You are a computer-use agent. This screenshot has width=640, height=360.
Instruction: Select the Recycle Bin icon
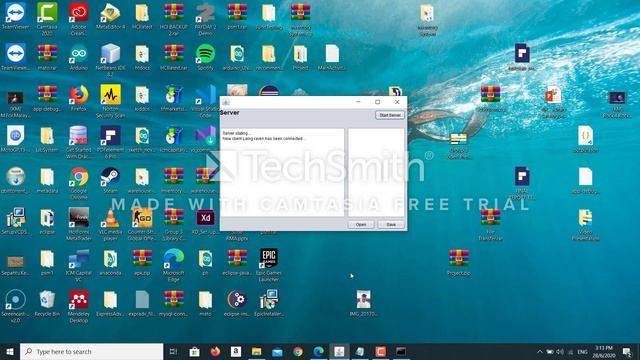(x=47, y=303)
